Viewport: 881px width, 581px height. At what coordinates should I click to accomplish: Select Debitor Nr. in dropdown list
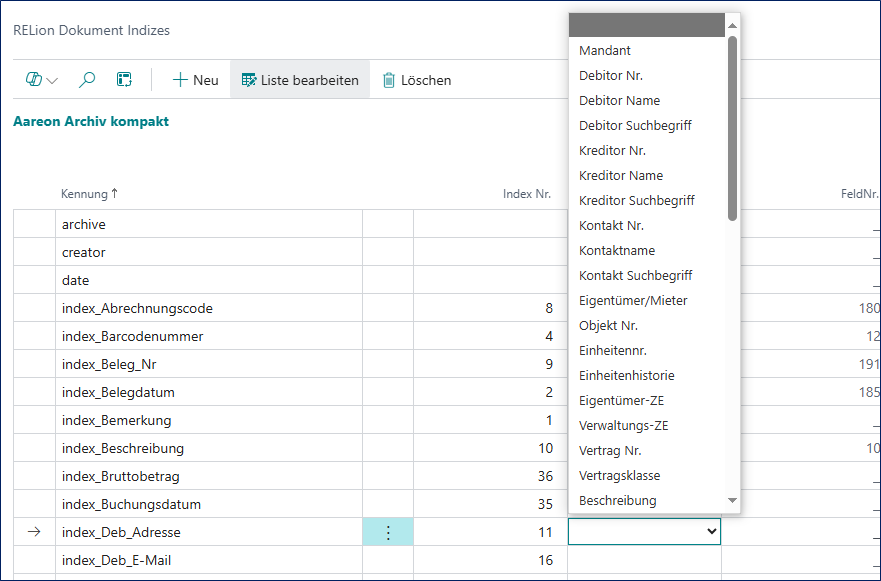pyautogui.click(x=610, y=75)
